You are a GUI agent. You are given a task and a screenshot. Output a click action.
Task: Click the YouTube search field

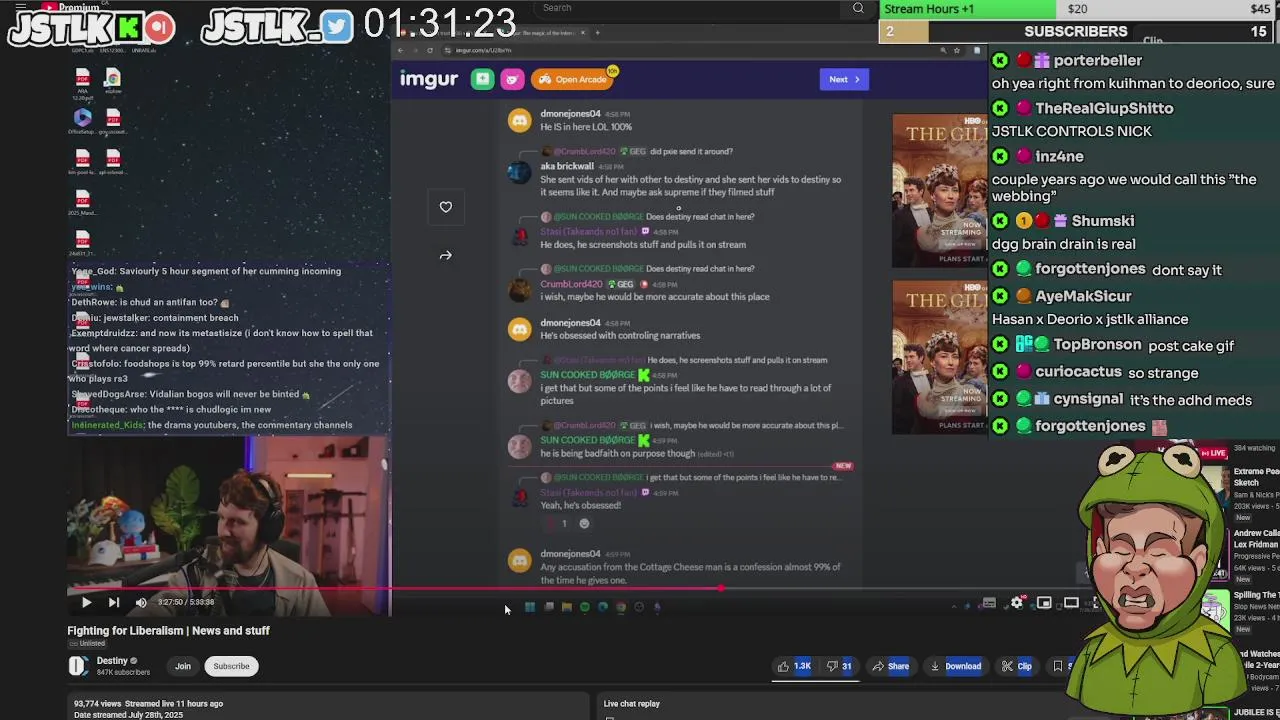690,8
